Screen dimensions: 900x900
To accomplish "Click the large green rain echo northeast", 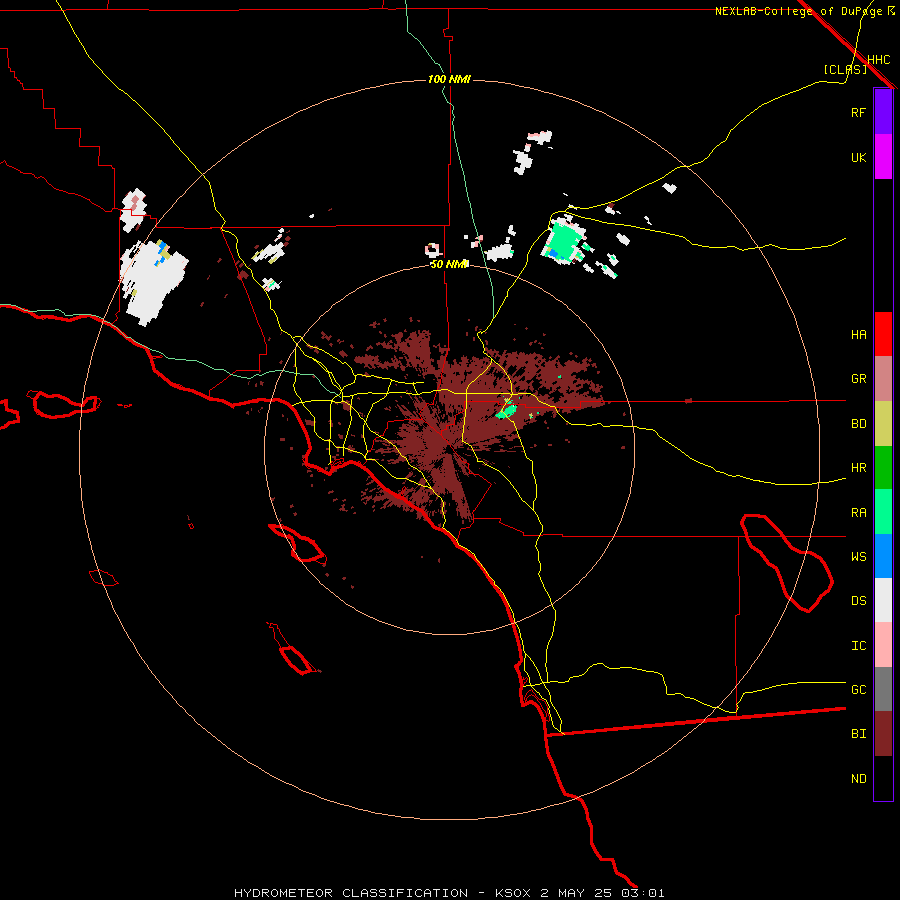I will click(x=564, y=241).
